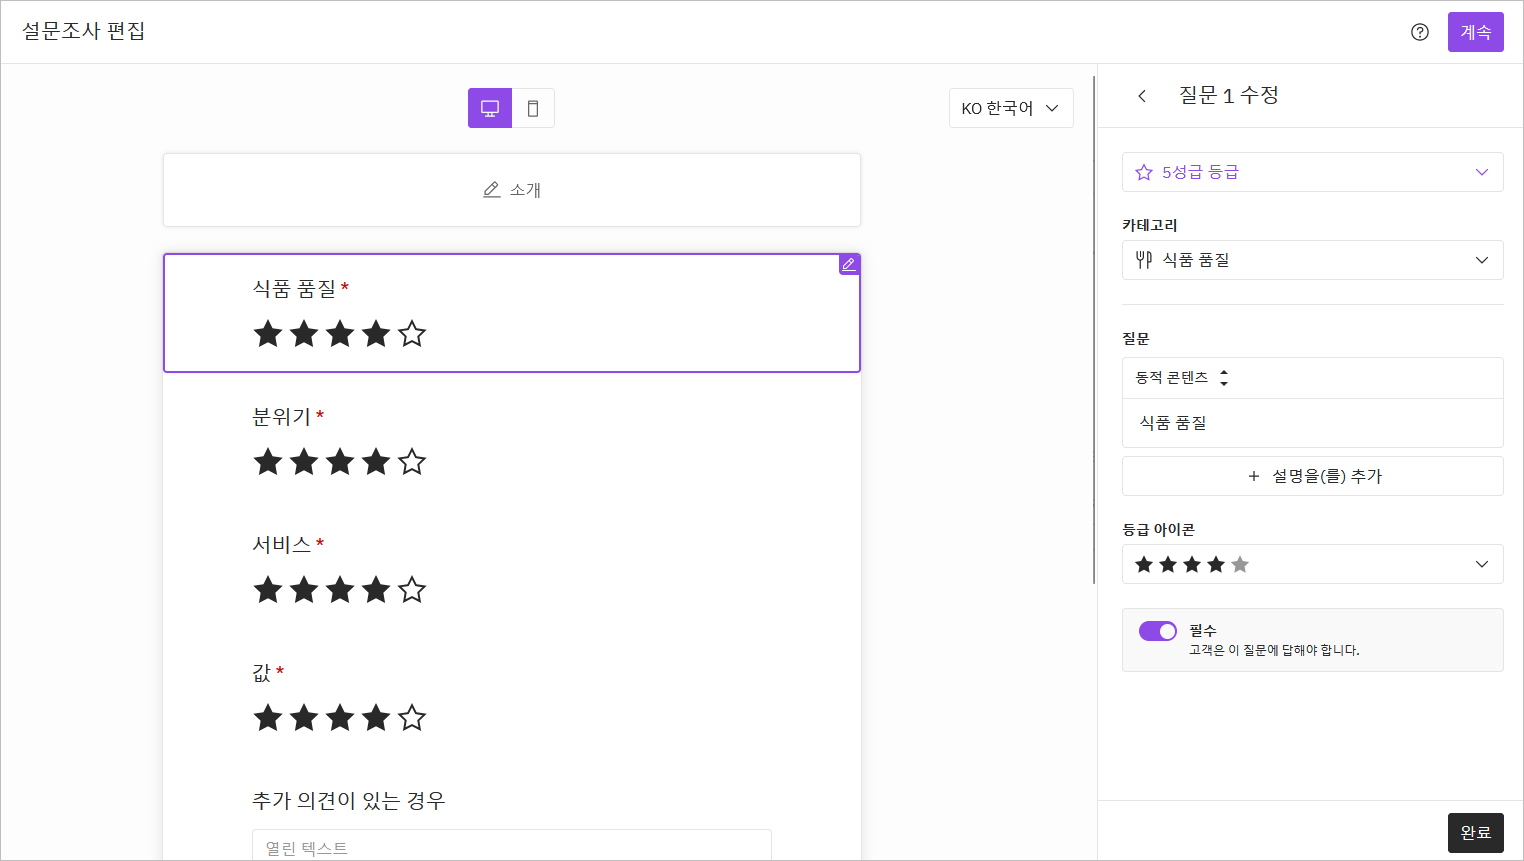Viewport: 1524px width, 861px height.
Task: Click 설명을(를) 추가 button
Action: click(x=1313, y=476)
